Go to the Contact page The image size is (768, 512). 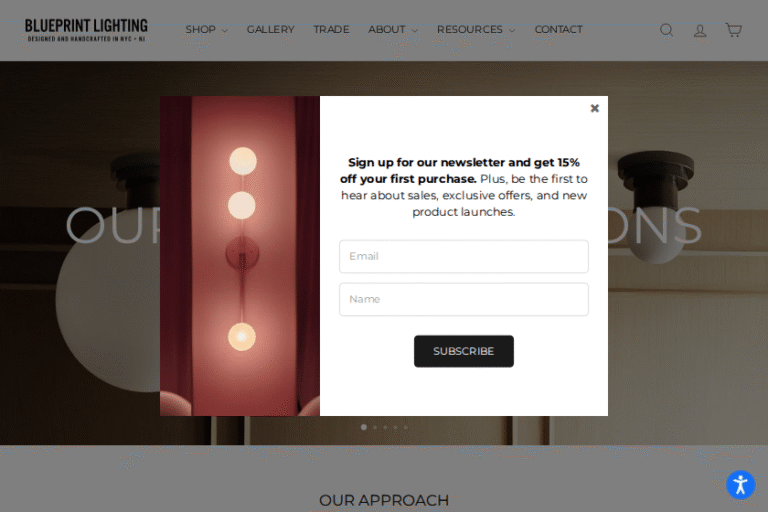558,29
